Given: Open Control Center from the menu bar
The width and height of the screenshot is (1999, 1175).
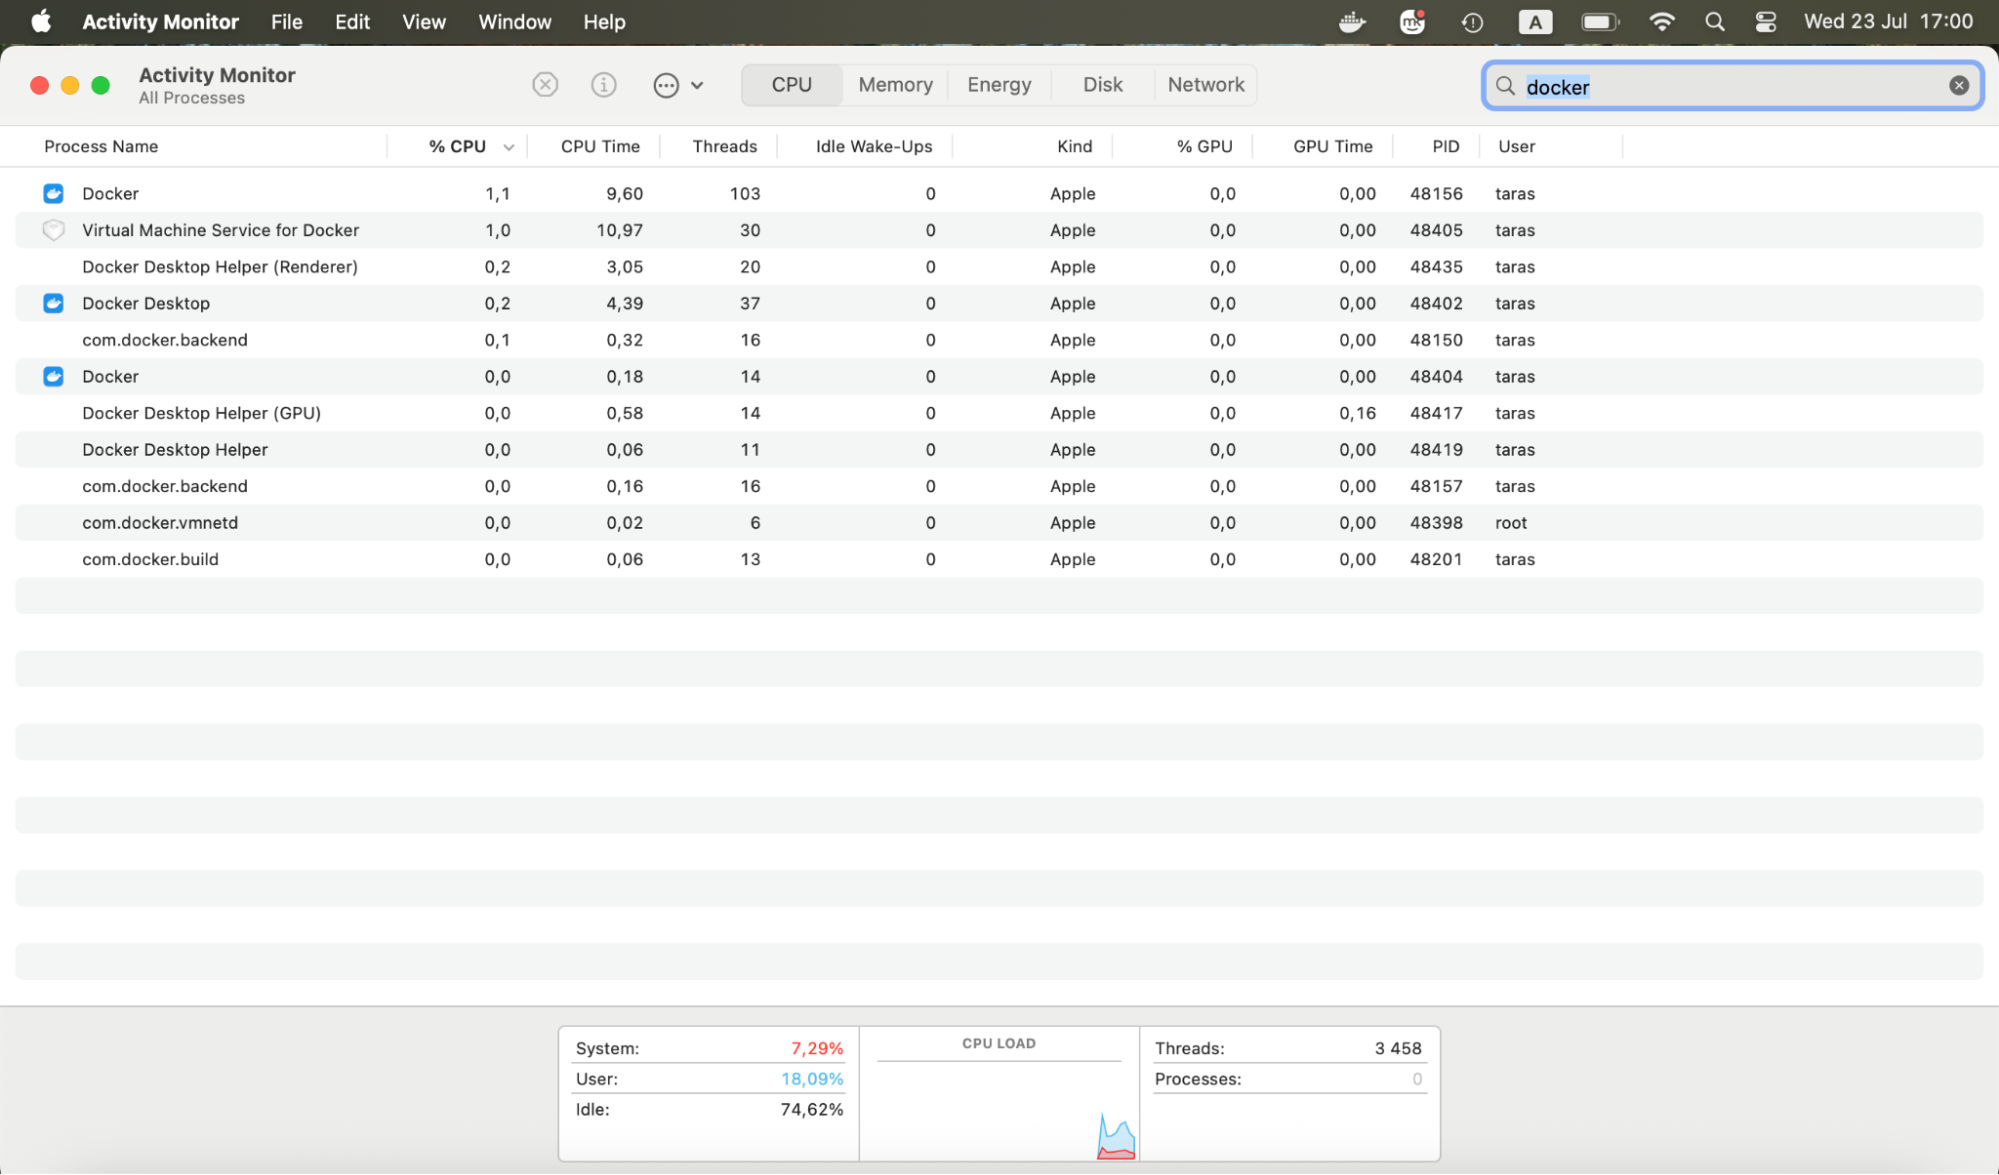Looking at the screenshot, I should 1766,21.
